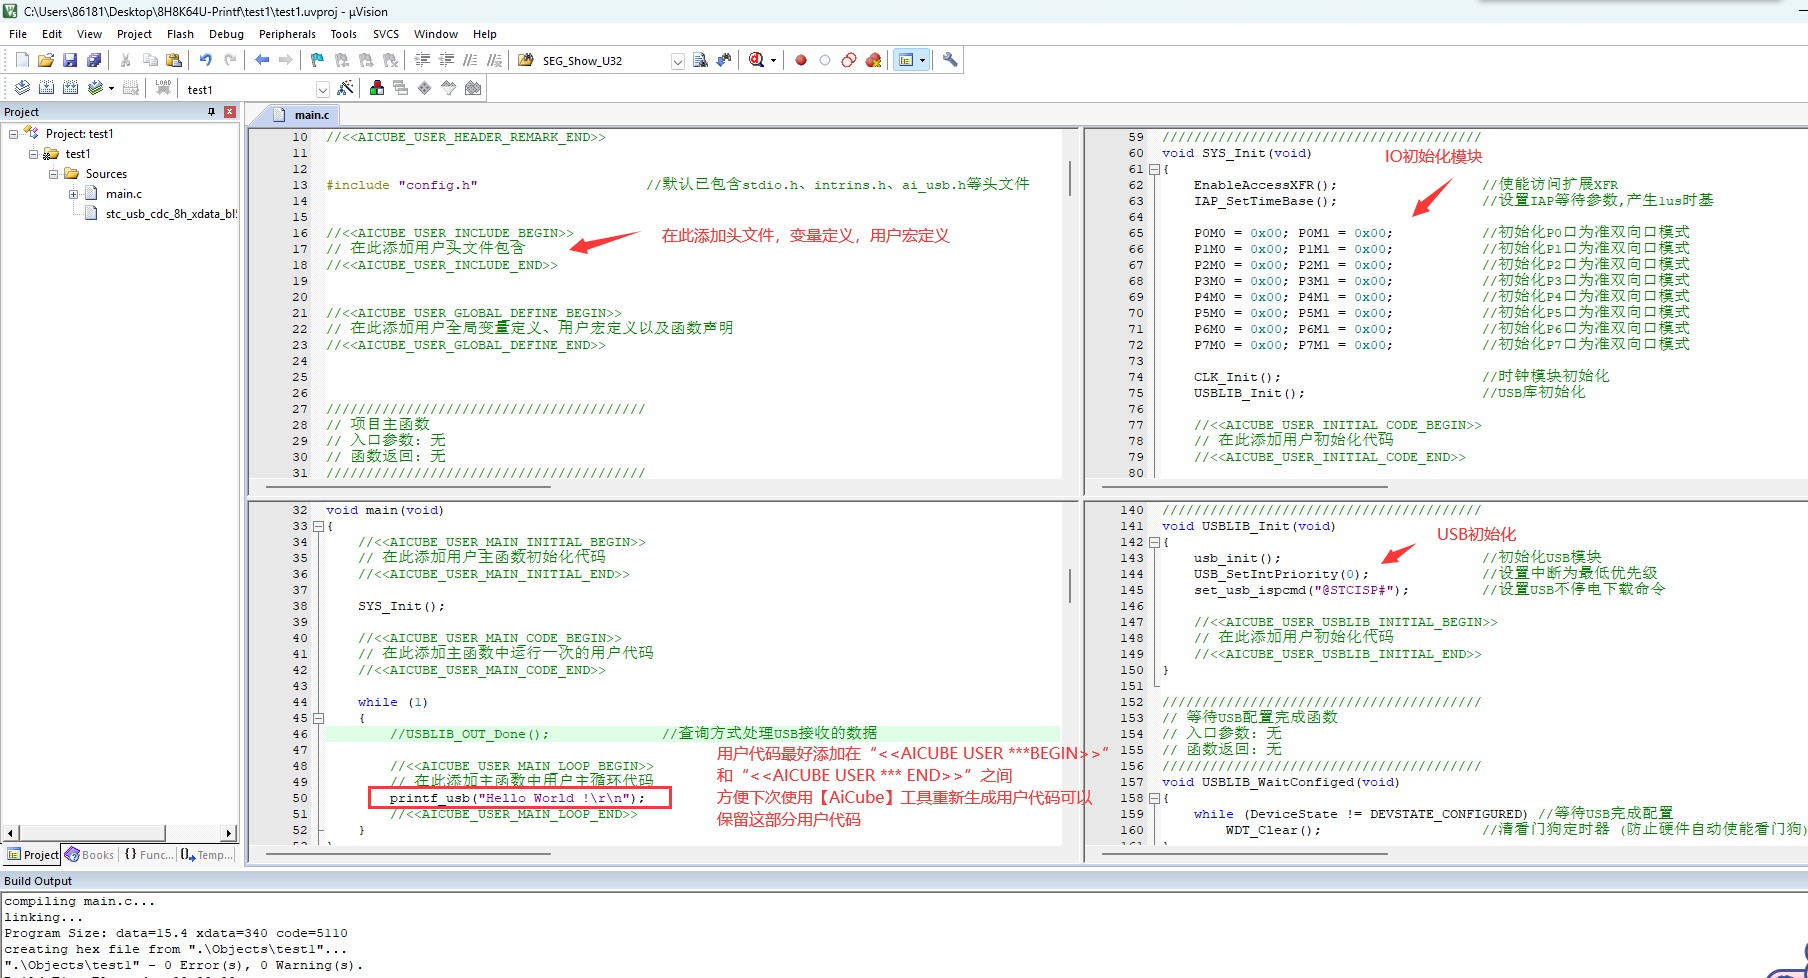
Task: Pin the Project panel with the pushpin
Action: (x=211, y=112)
